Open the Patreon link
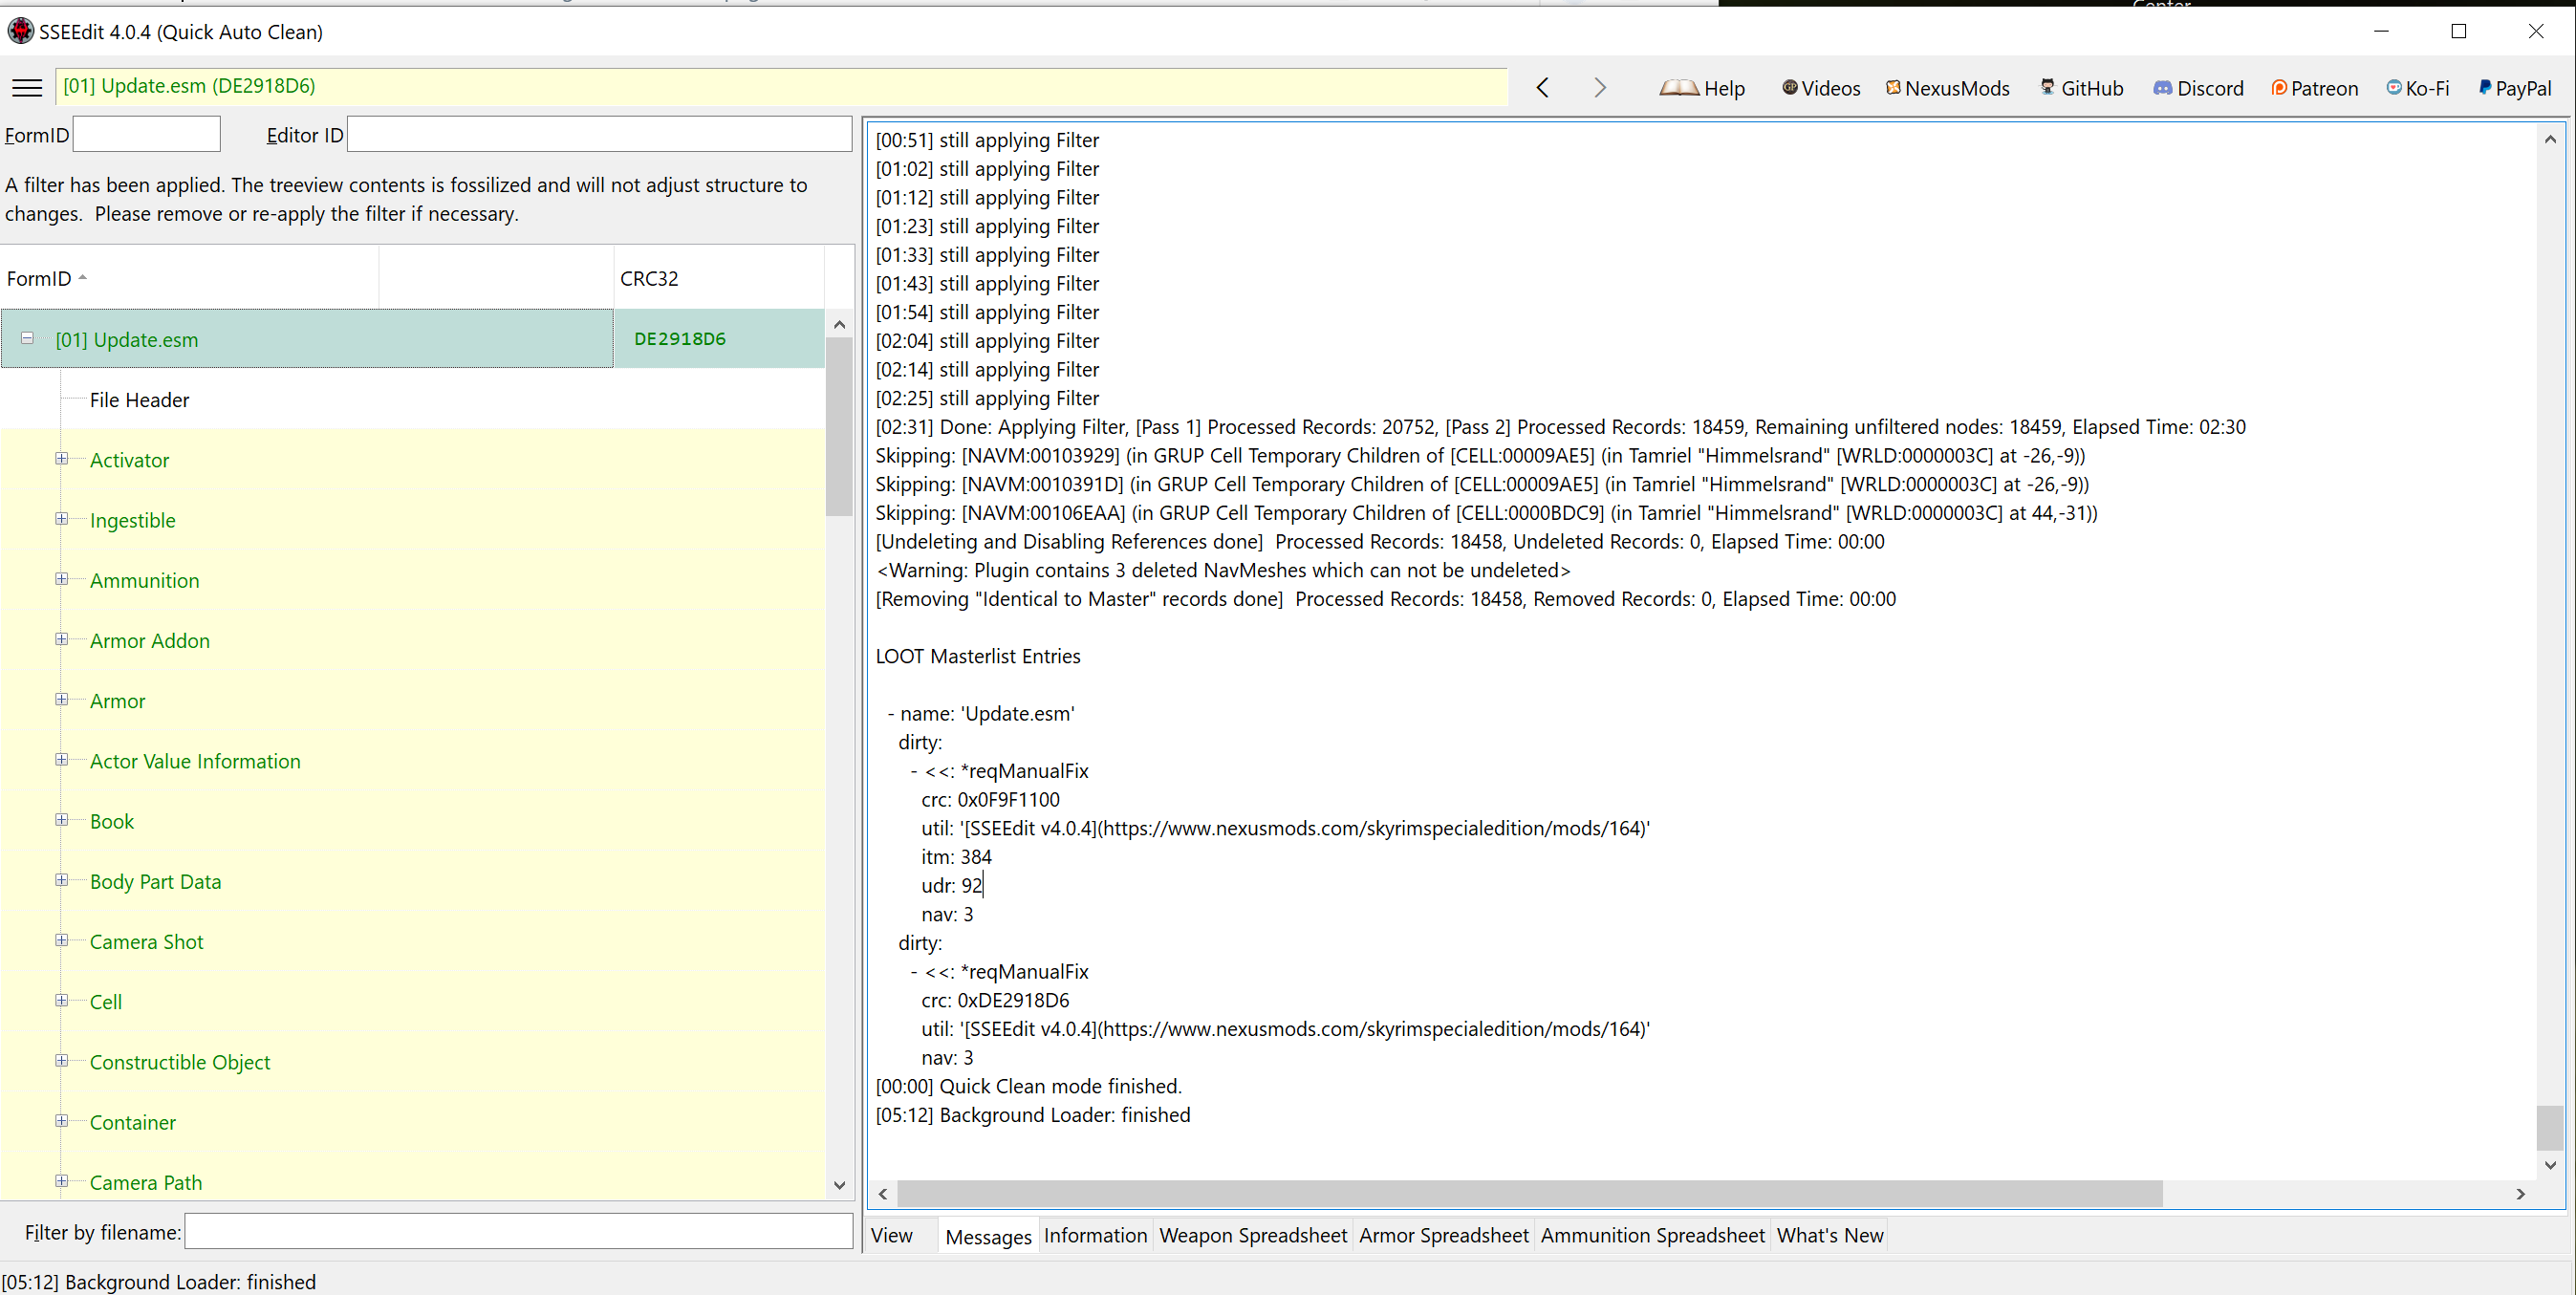 pos(2314,88)
